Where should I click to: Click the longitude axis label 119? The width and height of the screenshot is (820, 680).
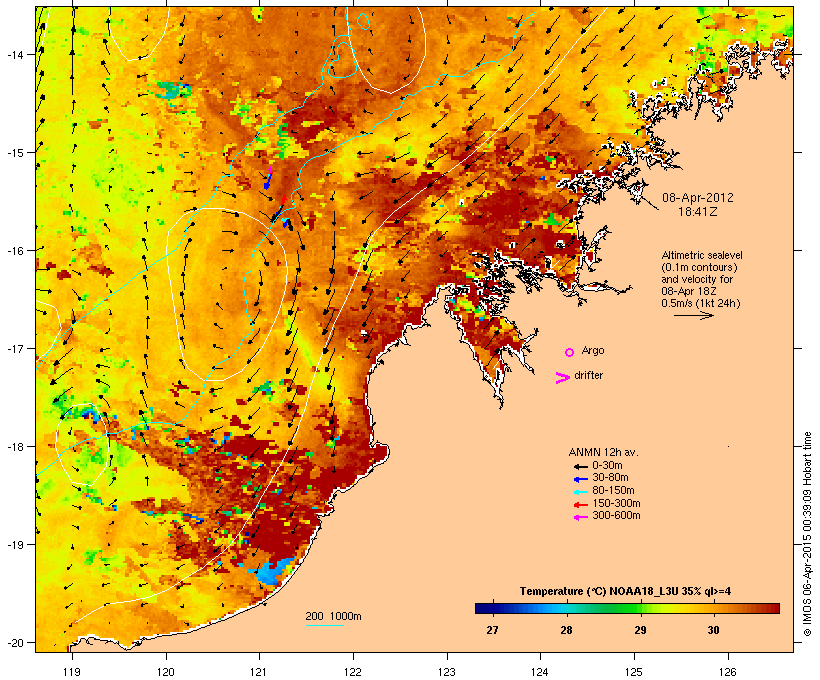point(72,672)
